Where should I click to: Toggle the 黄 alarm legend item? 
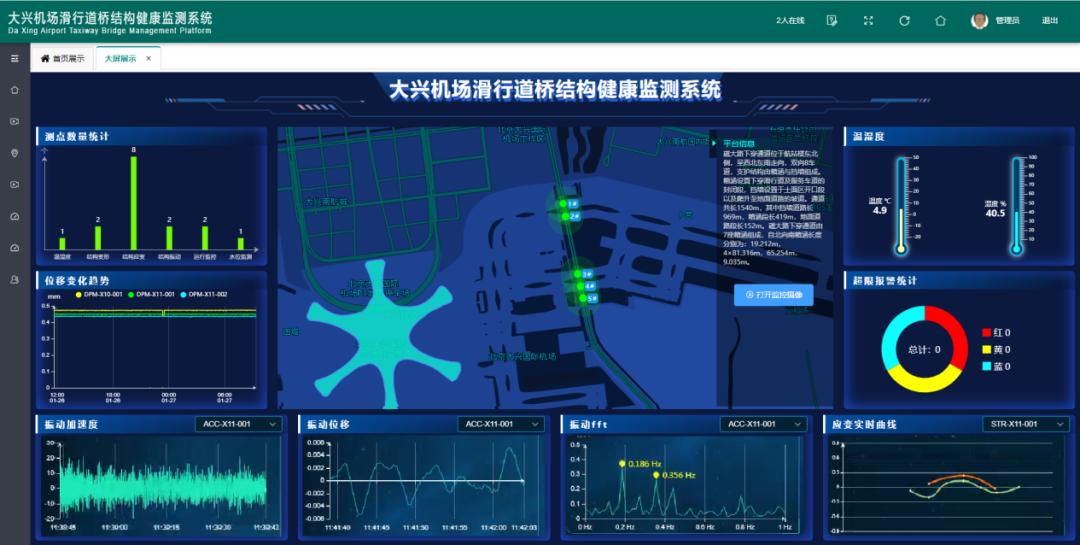(x=996, y=349)
